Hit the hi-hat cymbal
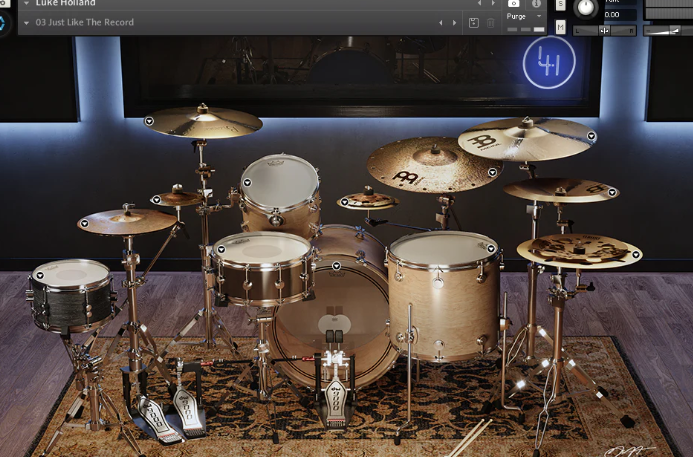 point(127,222)
